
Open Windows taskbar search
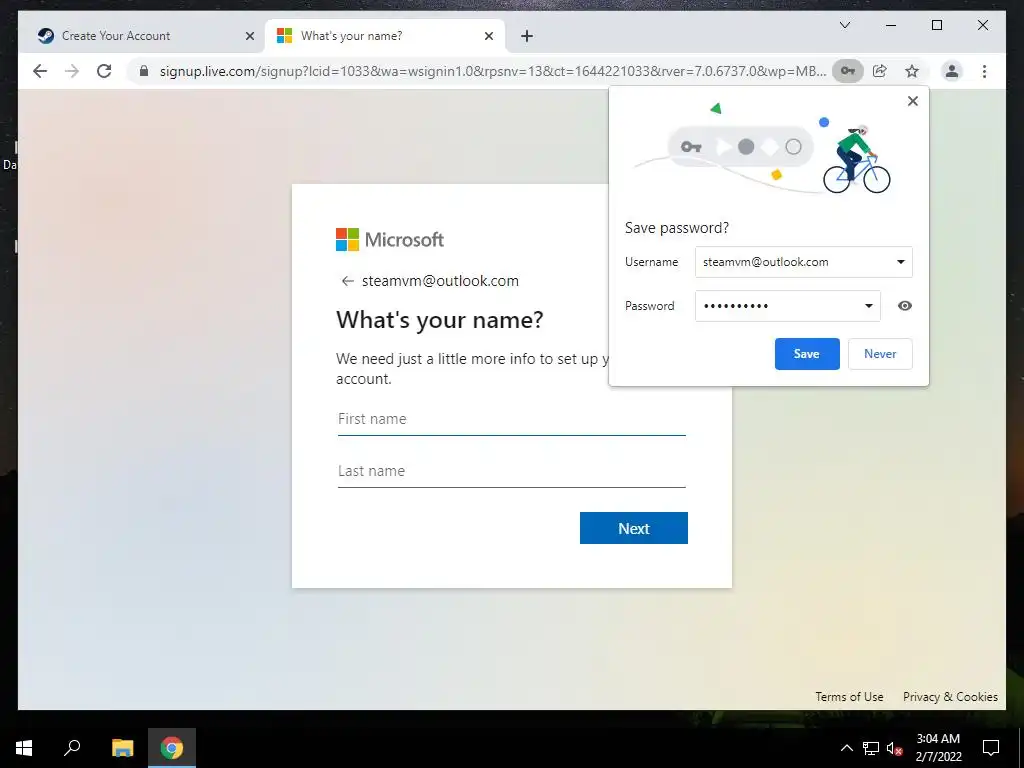(72, 748)
